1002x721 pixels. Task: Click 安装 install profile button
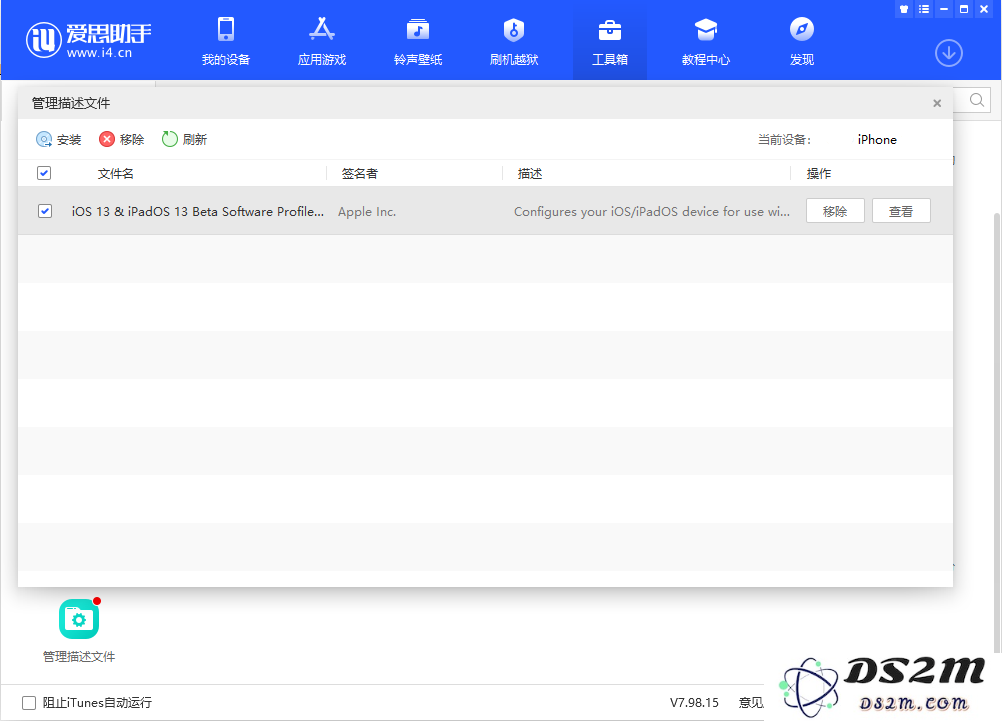pyautogui.click(x=59, y=139)
